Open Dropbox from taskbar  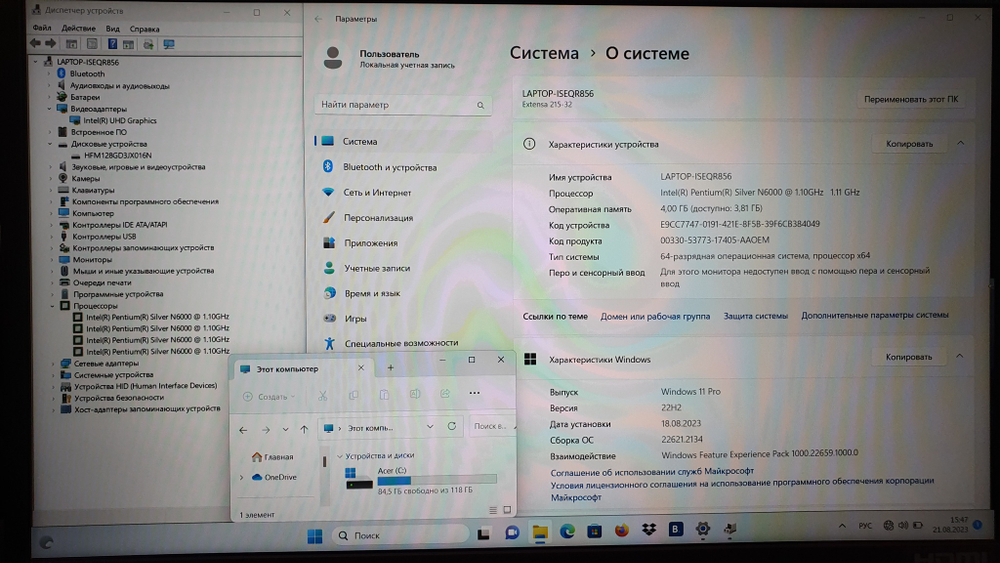pos(649,529)
